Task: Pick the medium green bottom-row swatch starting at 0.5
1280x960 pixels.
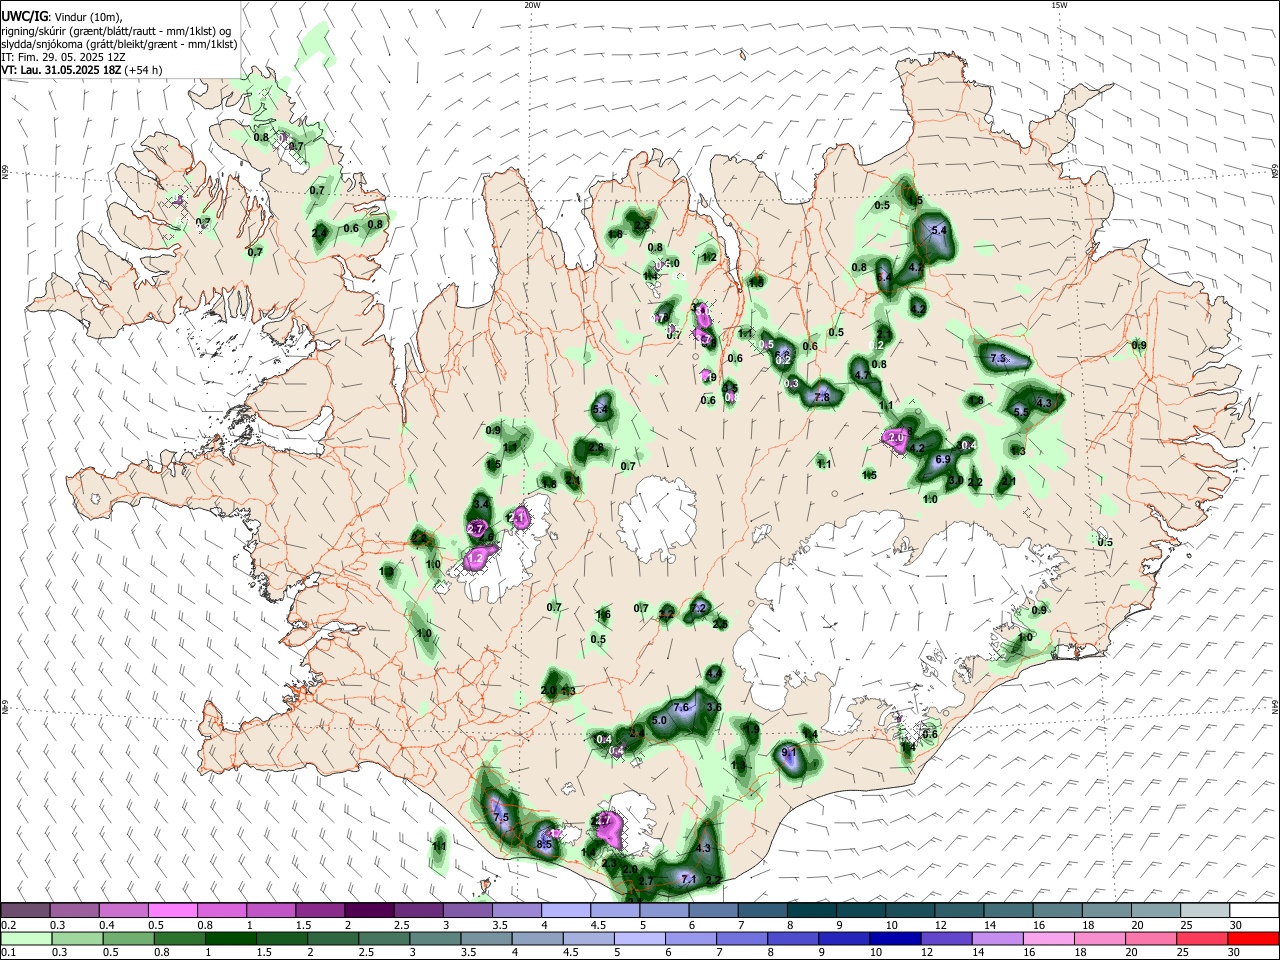Action: [128, 939]
